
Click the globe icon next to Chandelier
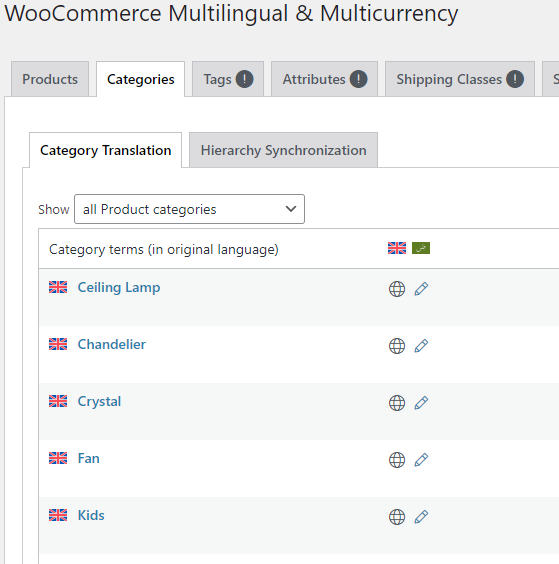(397, 346)
